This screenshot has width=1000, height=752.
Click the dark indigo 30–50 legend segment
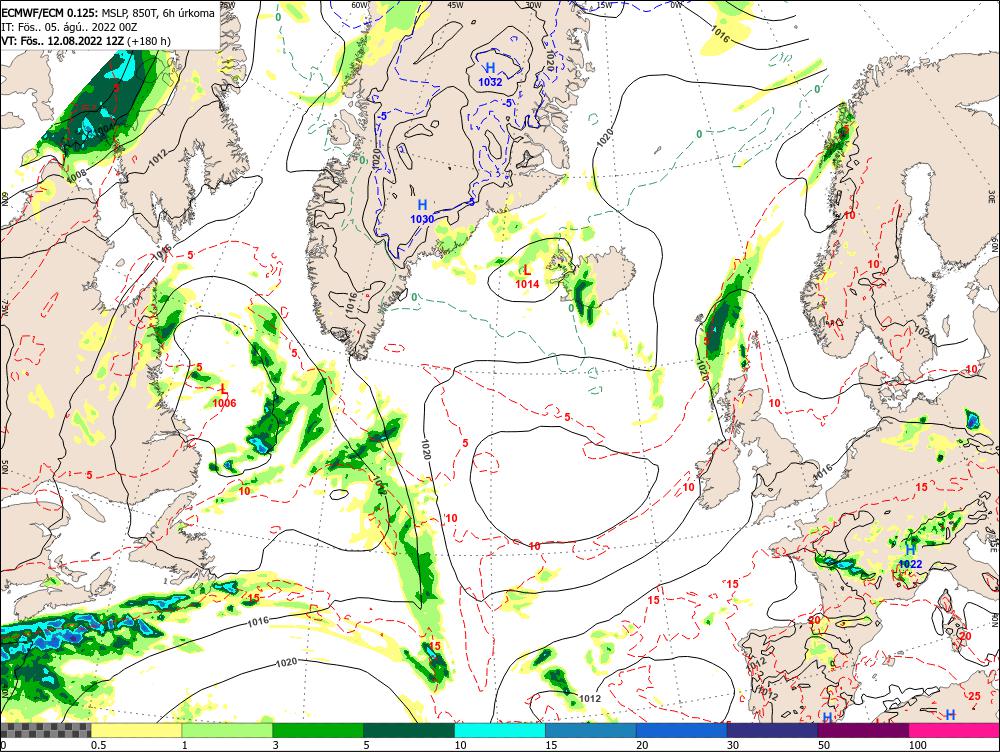772,730
